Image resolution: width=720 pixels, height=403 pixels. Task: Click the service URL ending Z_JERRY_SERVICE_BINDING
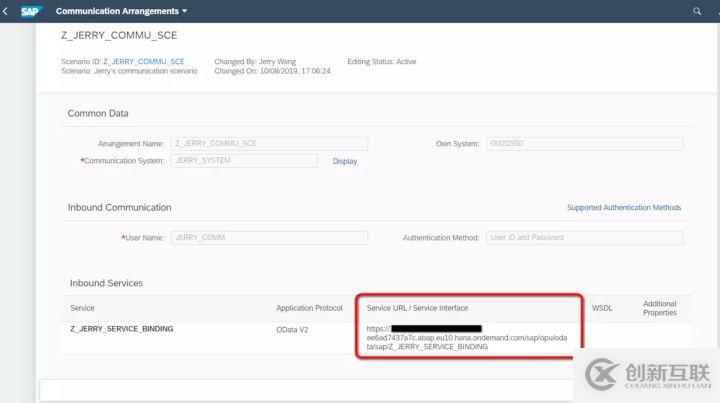(x=467, y=338)
